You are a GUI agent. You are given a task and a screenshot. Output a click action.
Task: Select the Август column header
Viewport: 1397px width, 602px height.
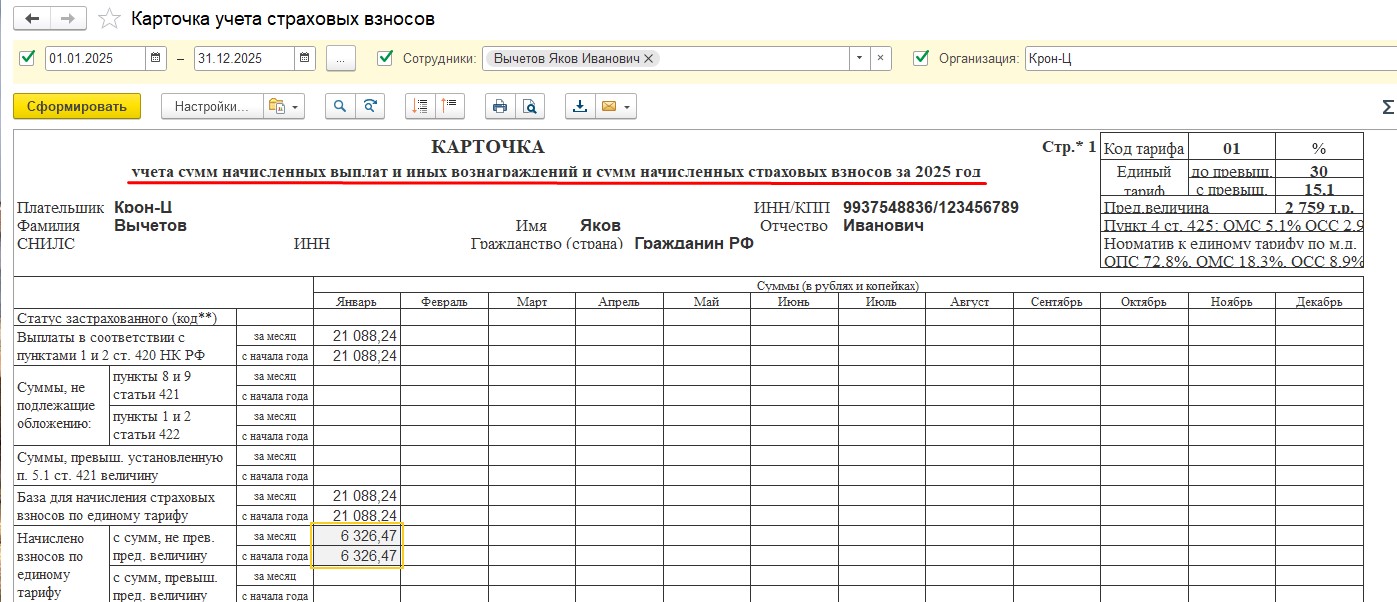click(x=969, y=301)
